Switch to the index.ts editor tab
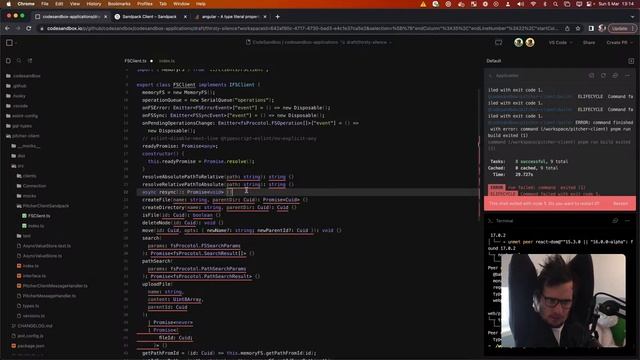 pyautogui.click(x=167, y=61)
